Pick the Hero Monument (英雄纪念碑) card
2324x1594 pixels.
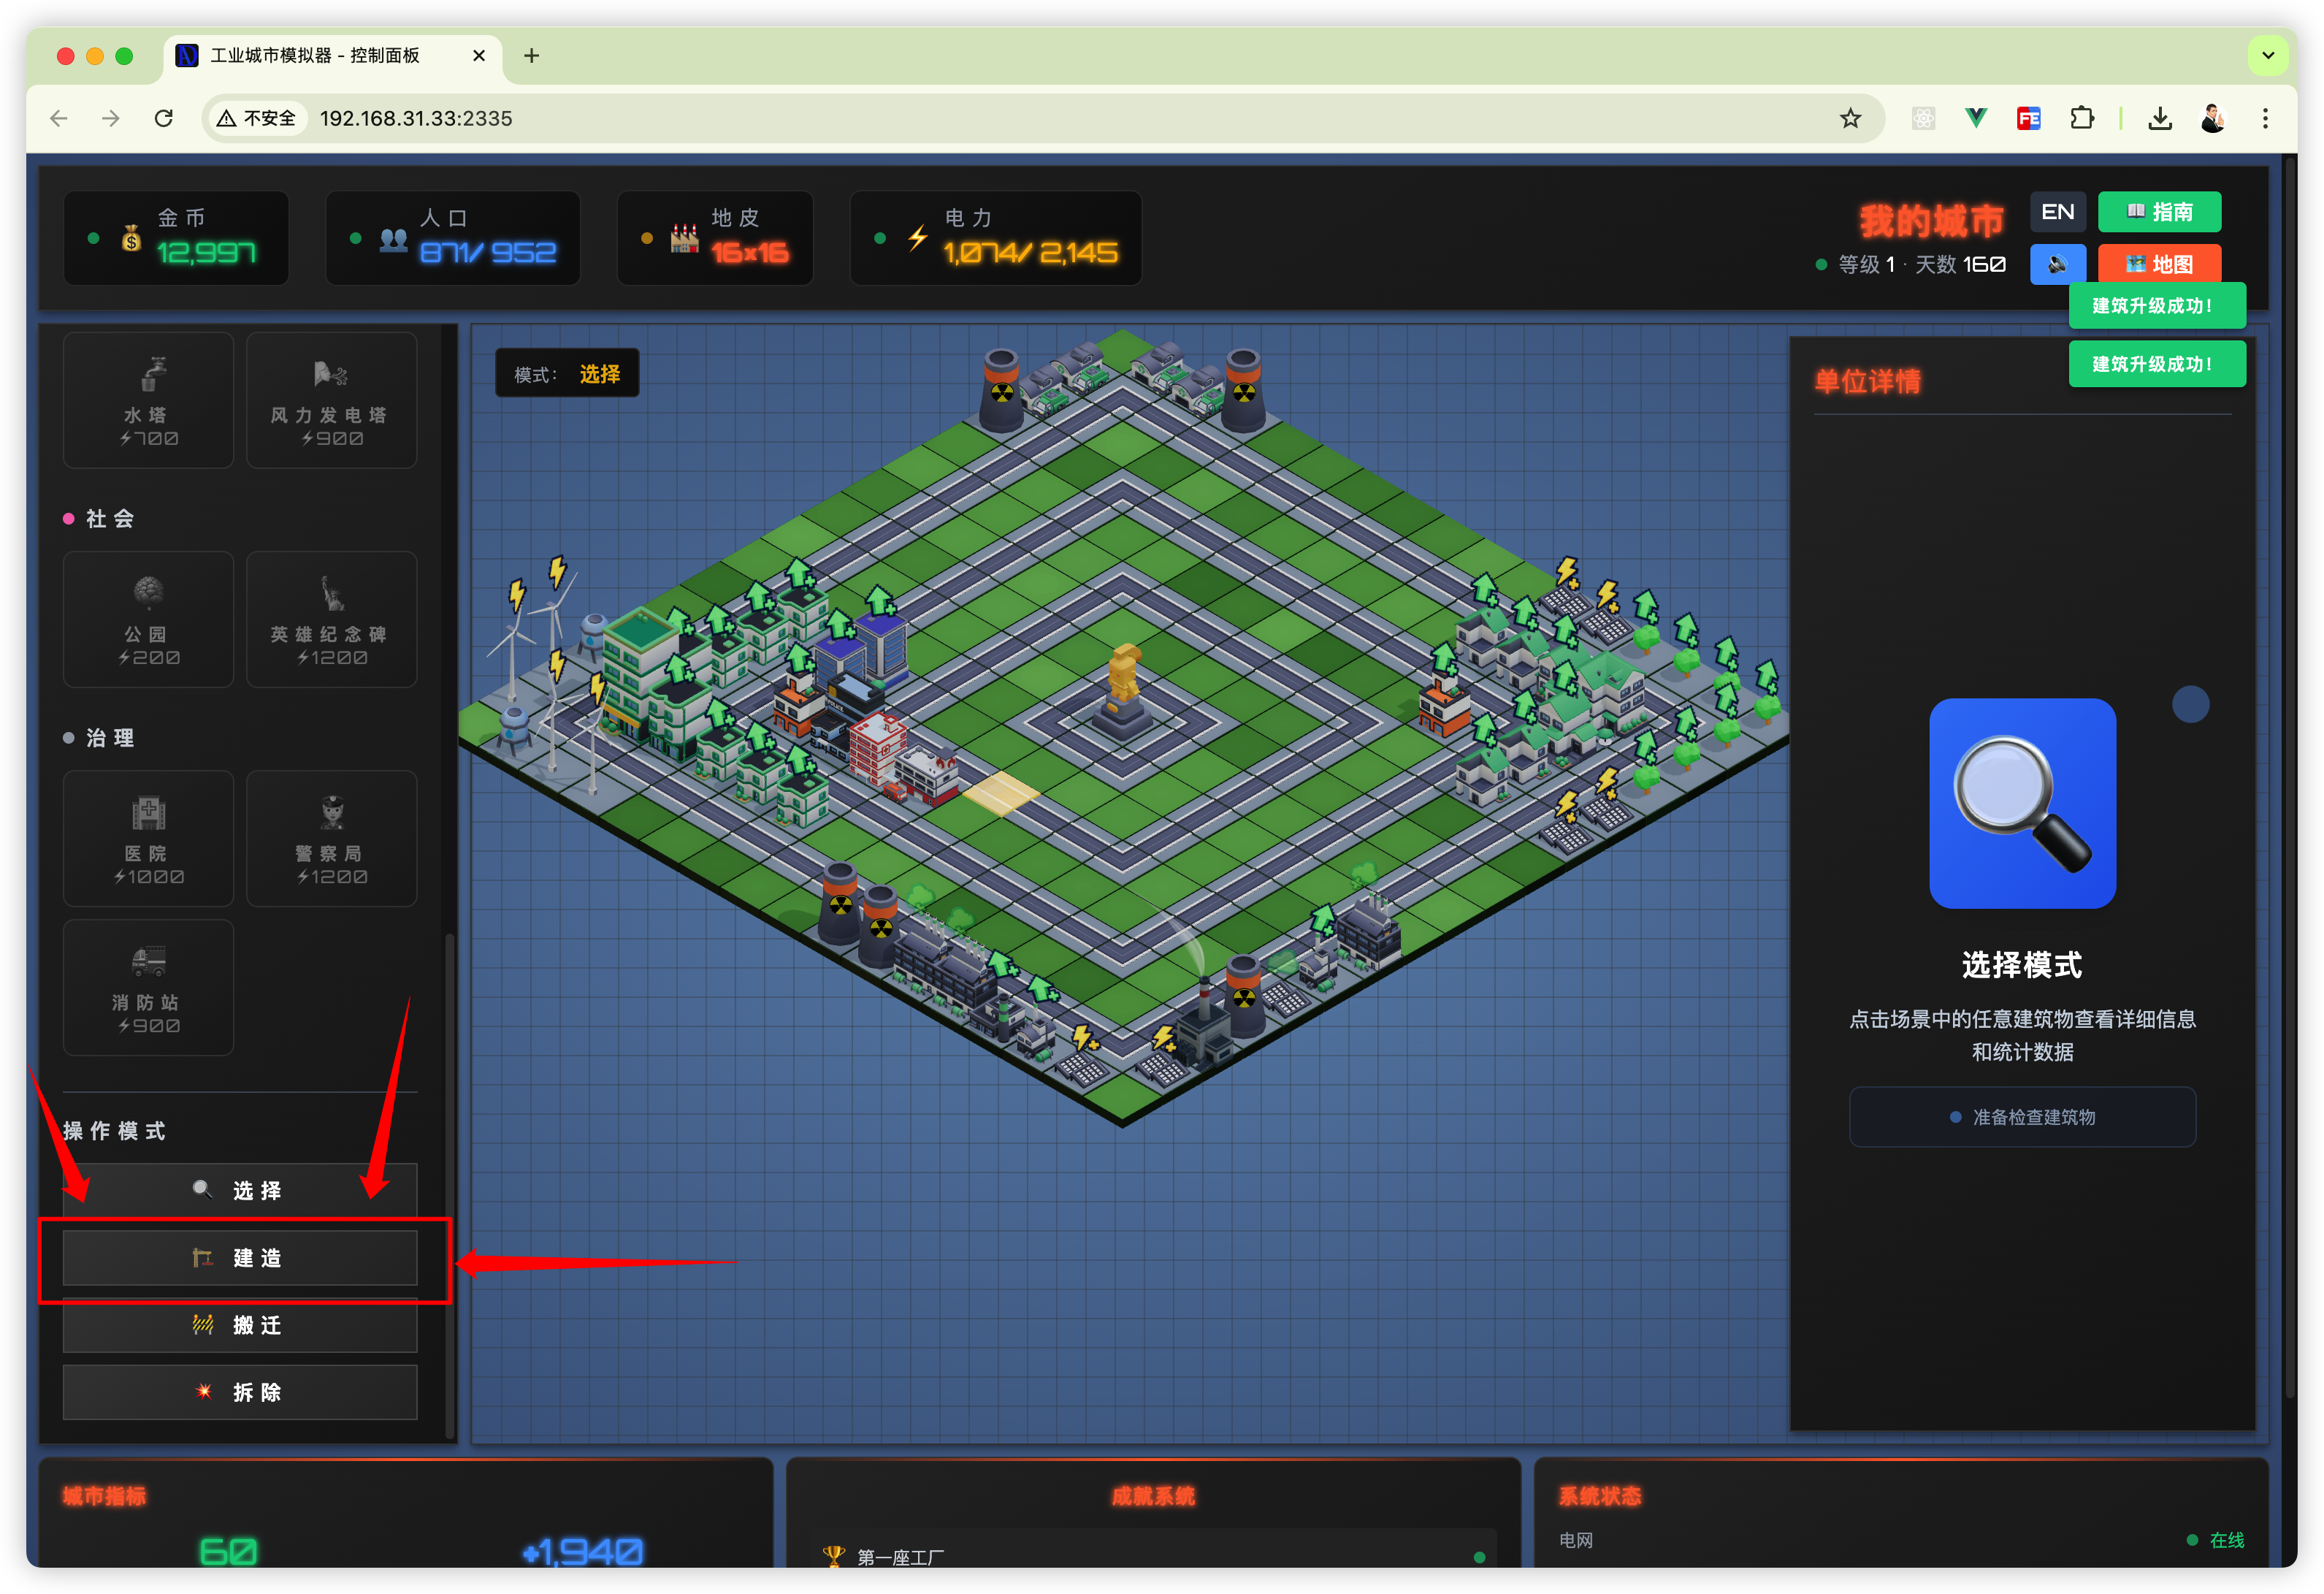[331, 619]
